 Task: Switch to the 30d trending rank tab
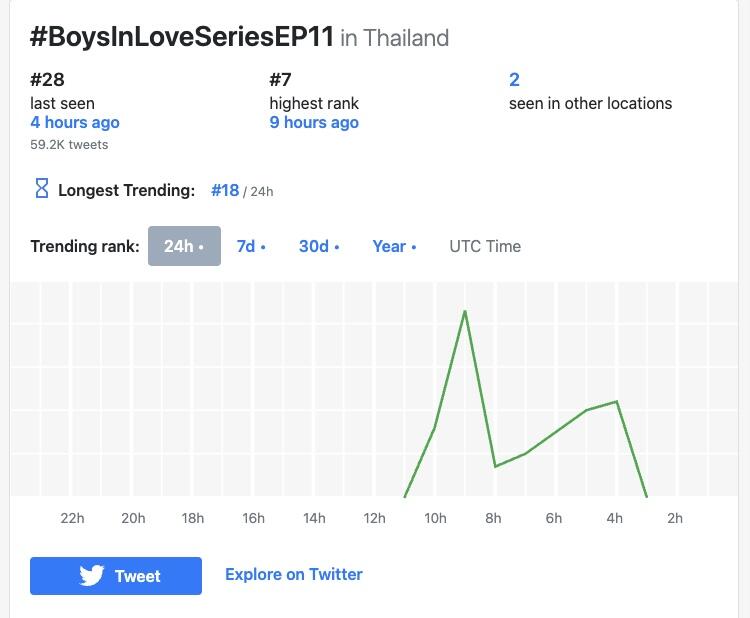point(318,246)
